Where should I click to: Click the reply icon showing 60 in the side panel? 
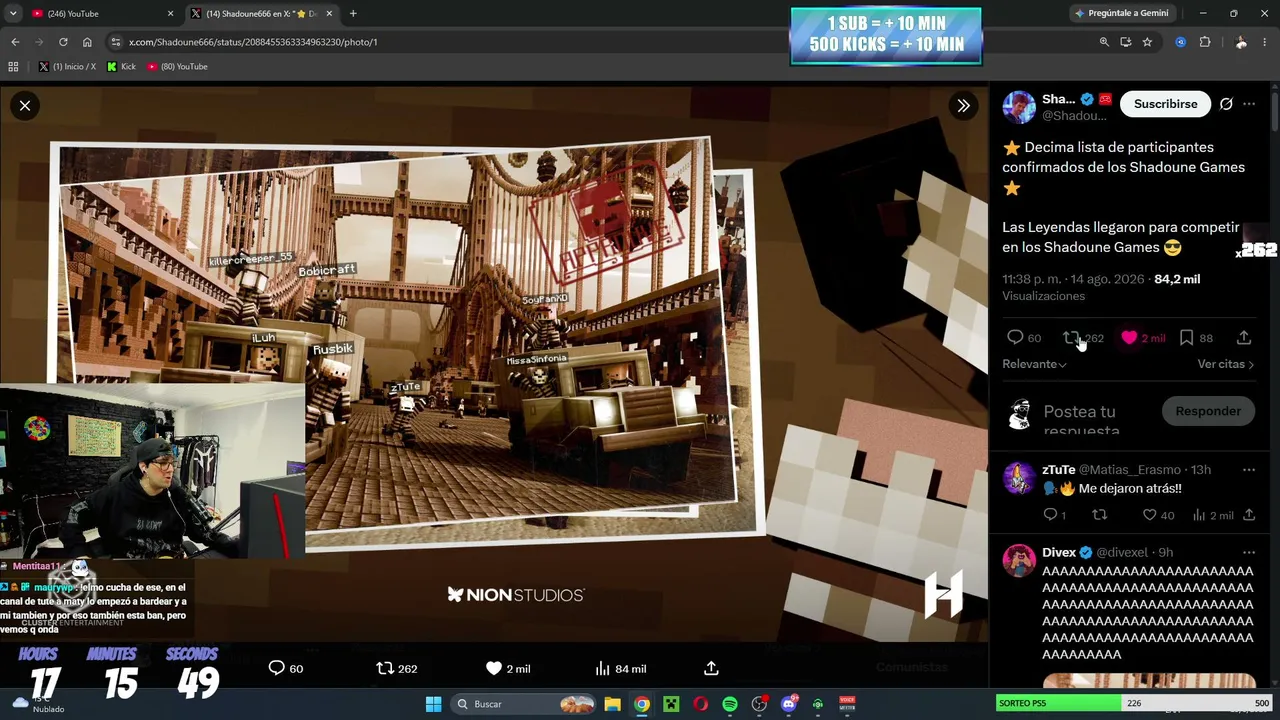1015,338
